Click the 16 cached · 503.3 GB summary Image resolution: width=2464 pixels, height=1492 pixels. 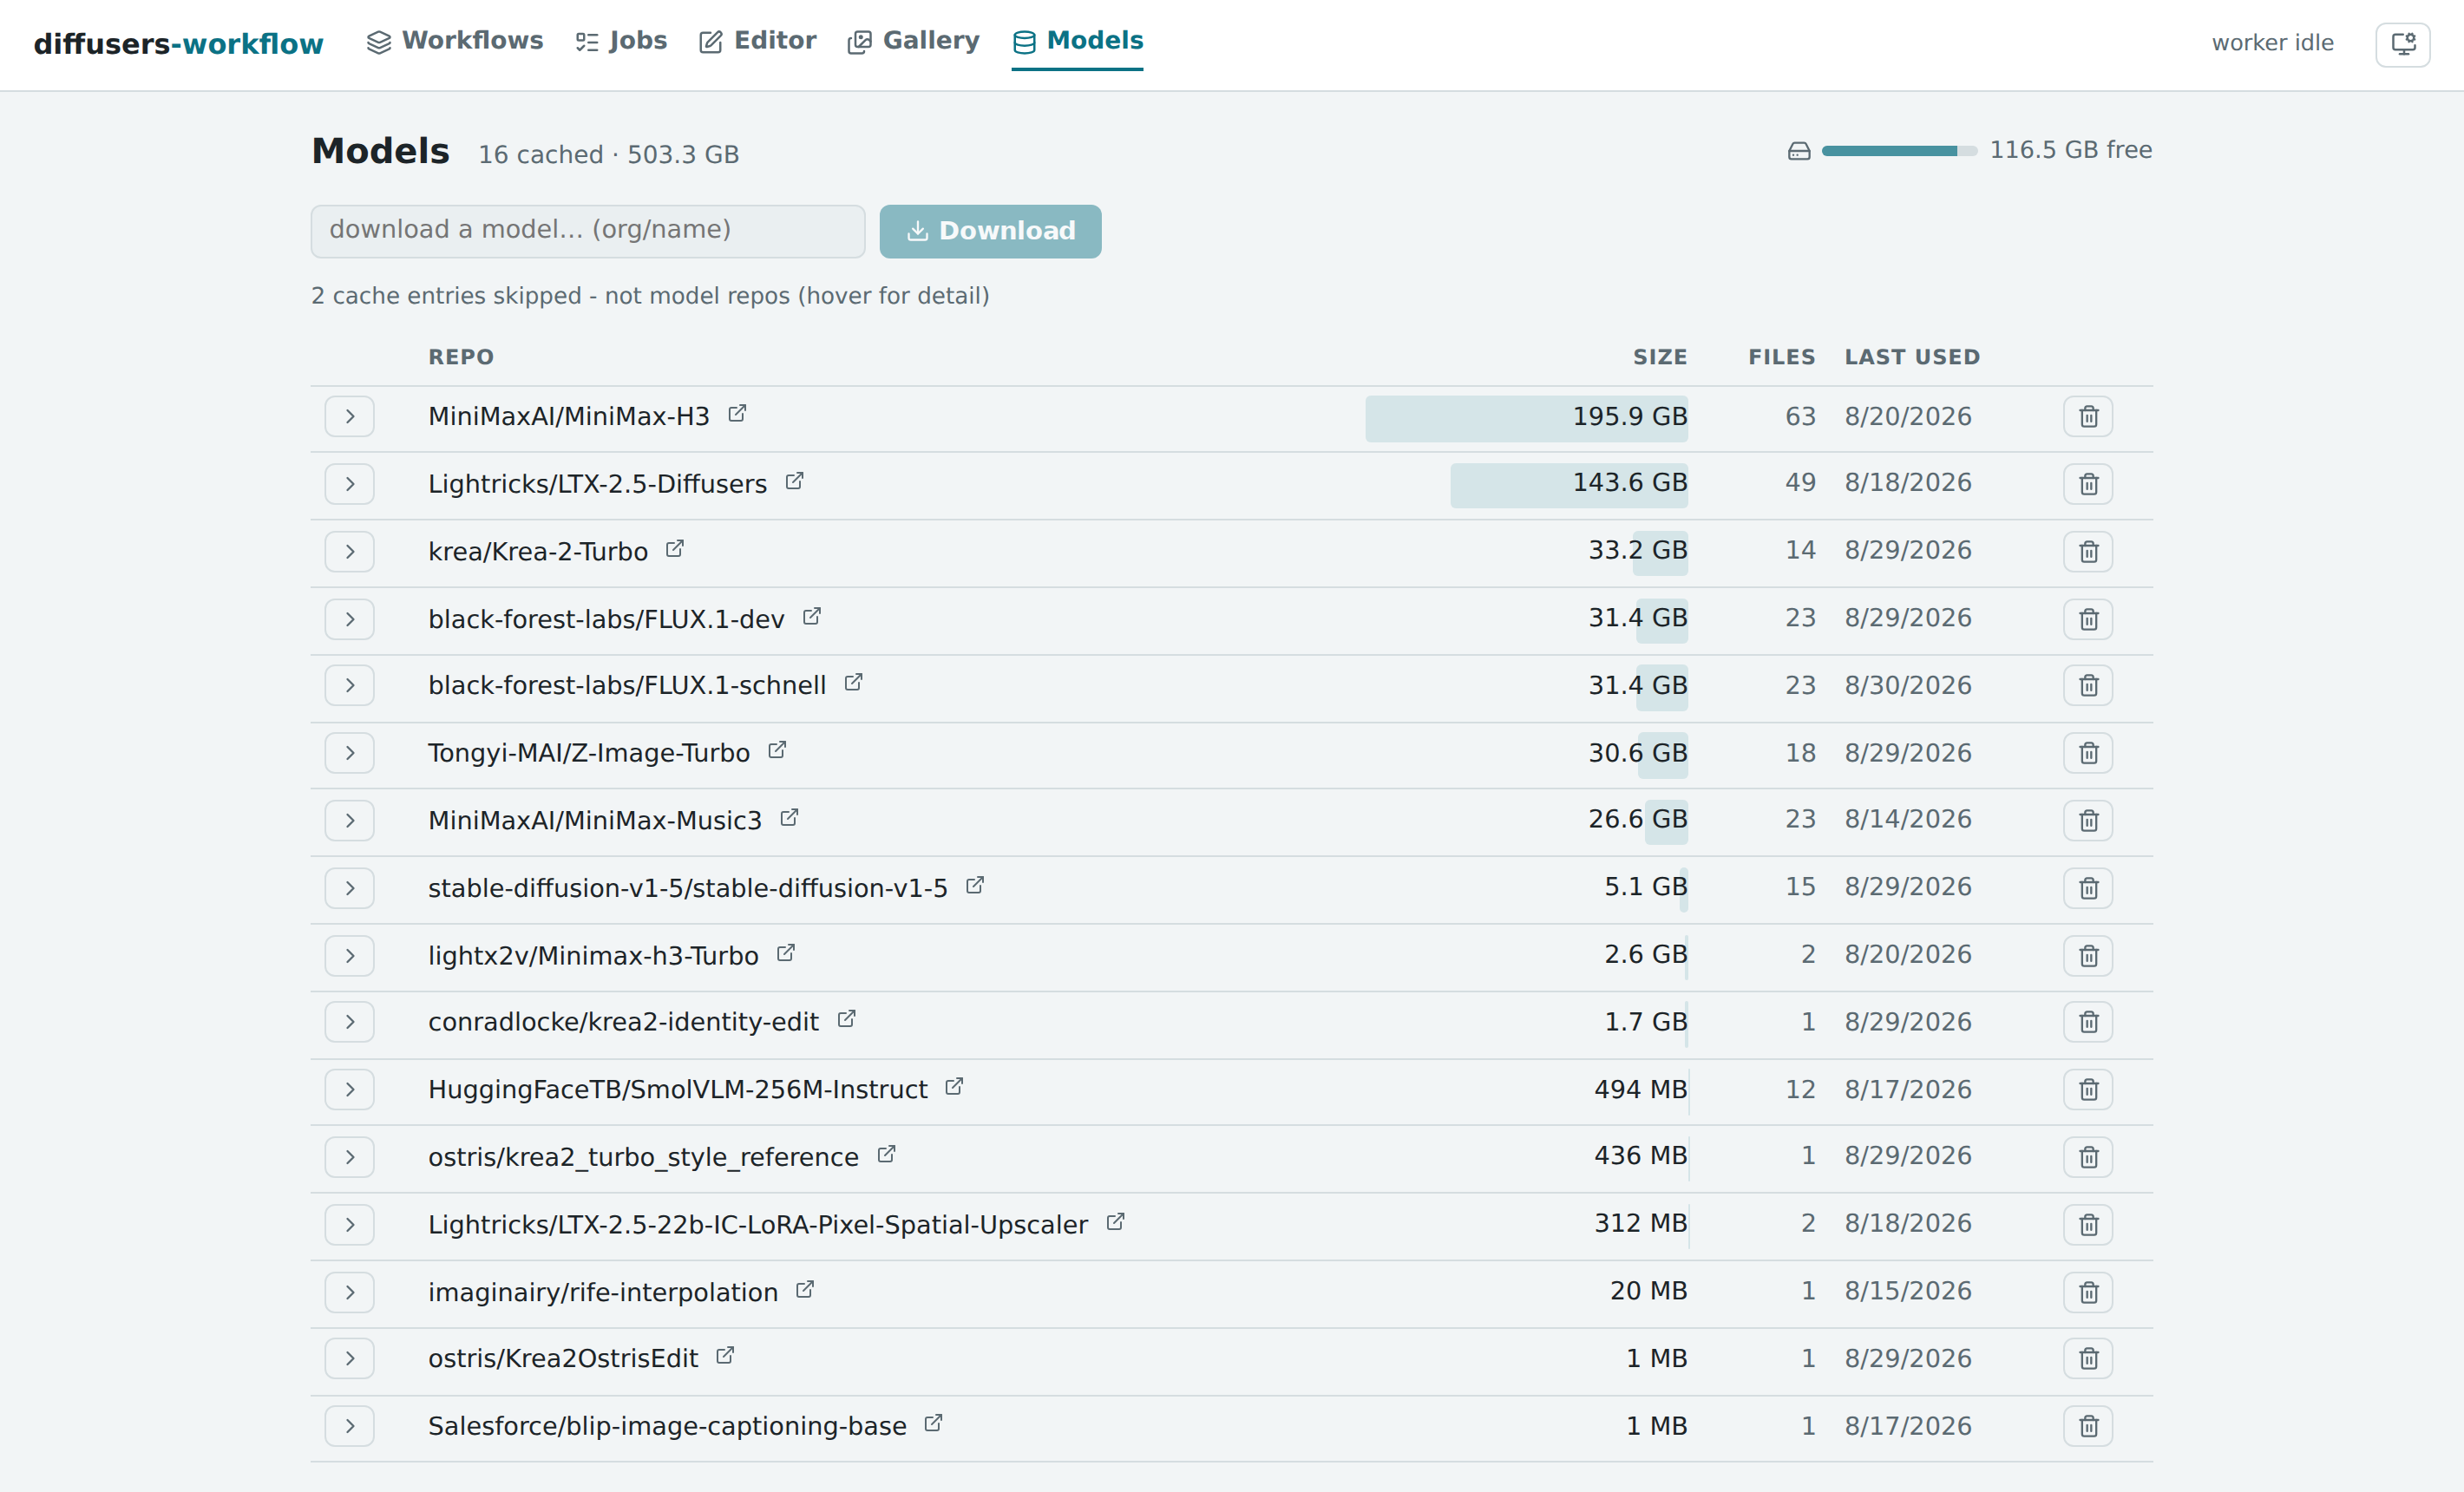608,155
